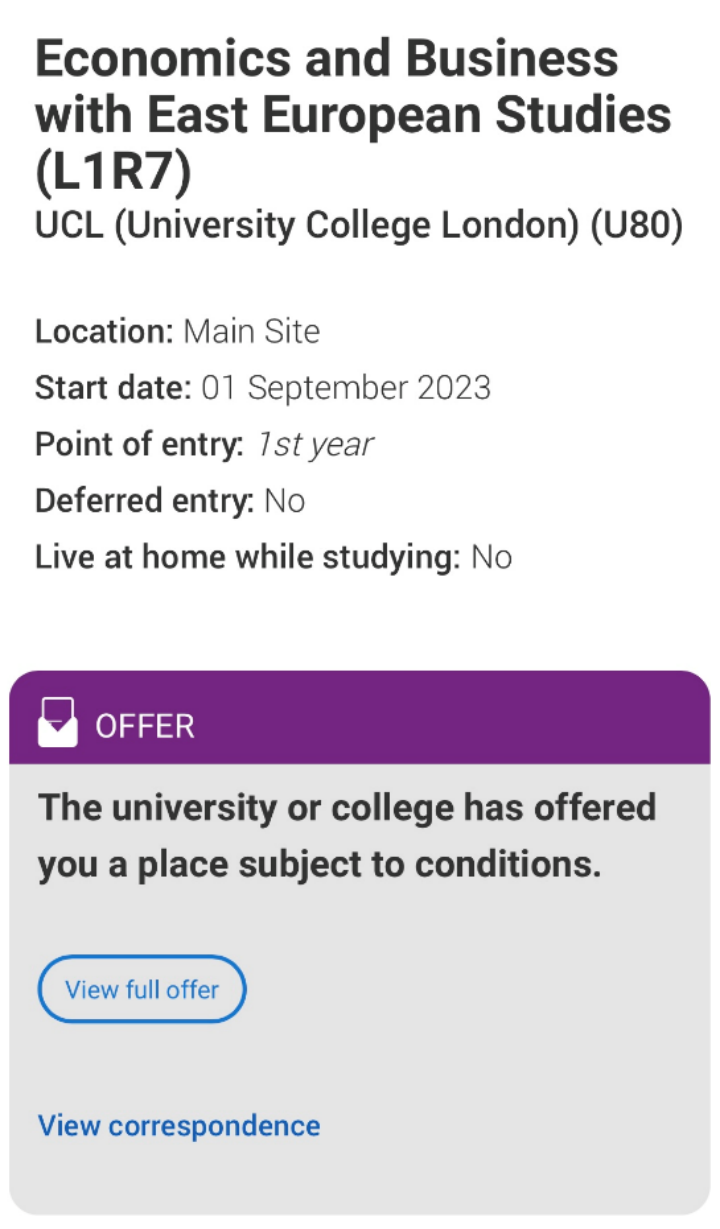Click the 'subject to conditions' line of text
This screenshot has height=1229, width=720.
[319, 866]
